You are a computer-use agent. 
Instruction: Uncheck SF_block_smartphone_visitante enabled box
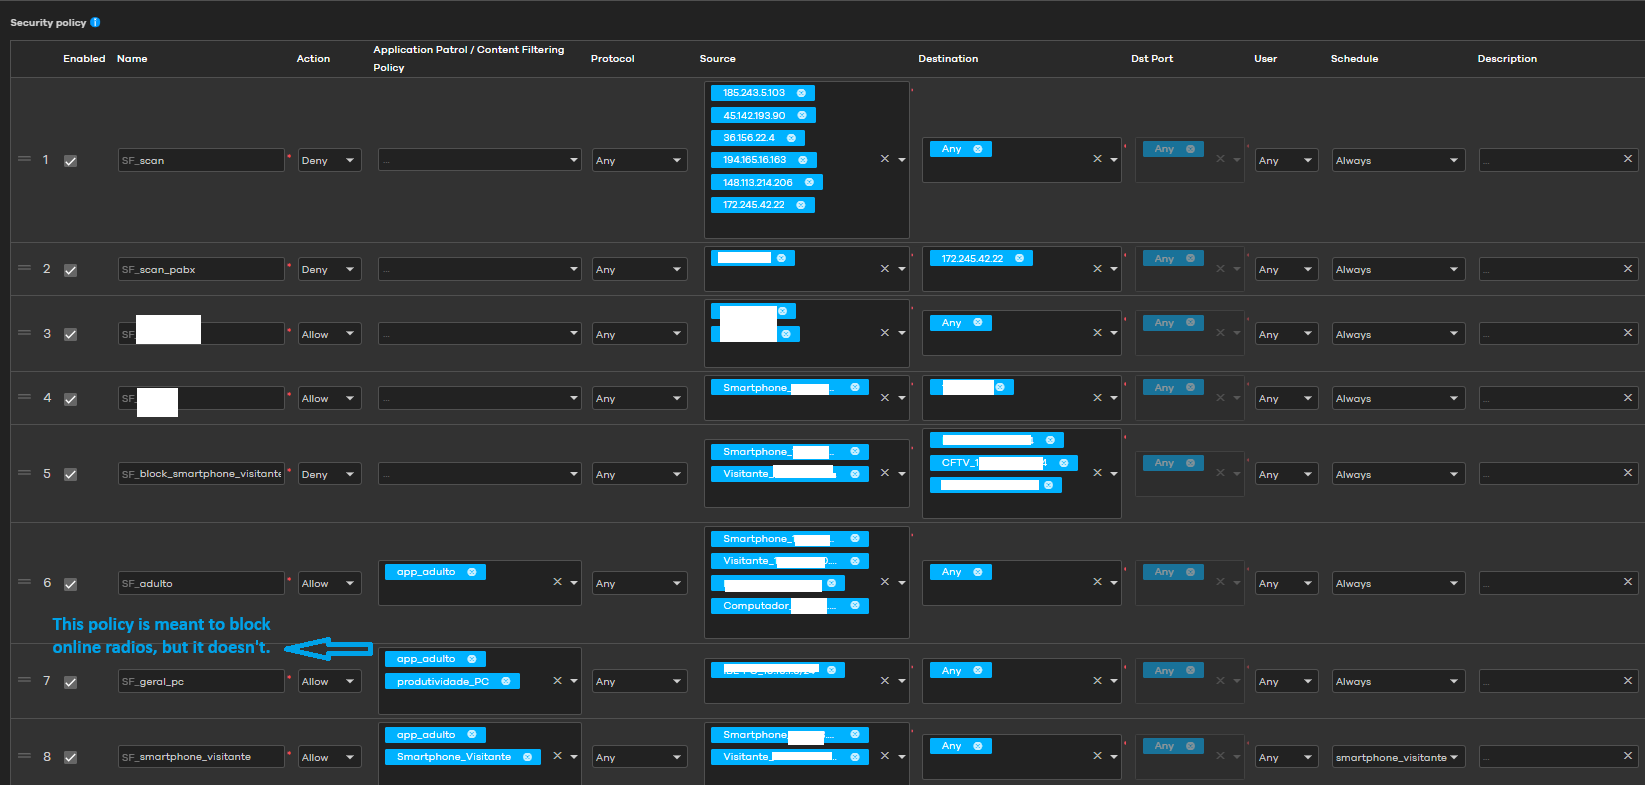(x=70, y=475)
